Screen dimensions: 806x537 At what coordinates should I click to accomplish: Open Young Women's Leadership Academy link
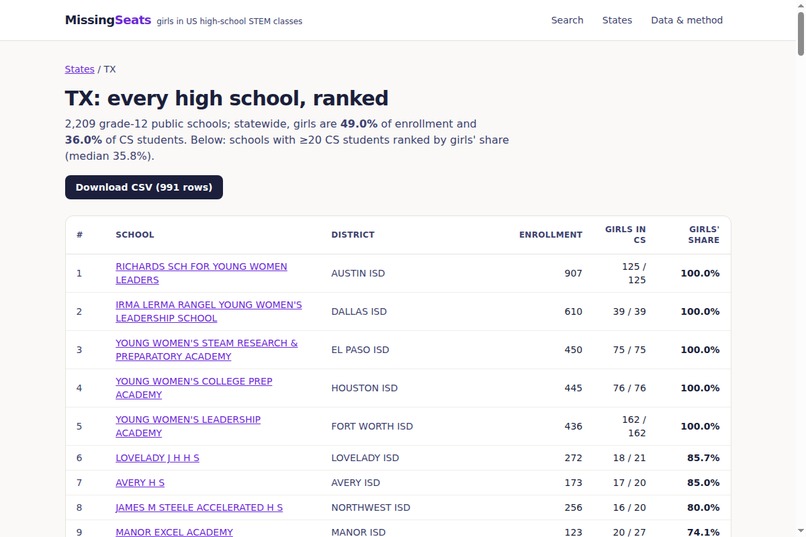tap(188, 426)
